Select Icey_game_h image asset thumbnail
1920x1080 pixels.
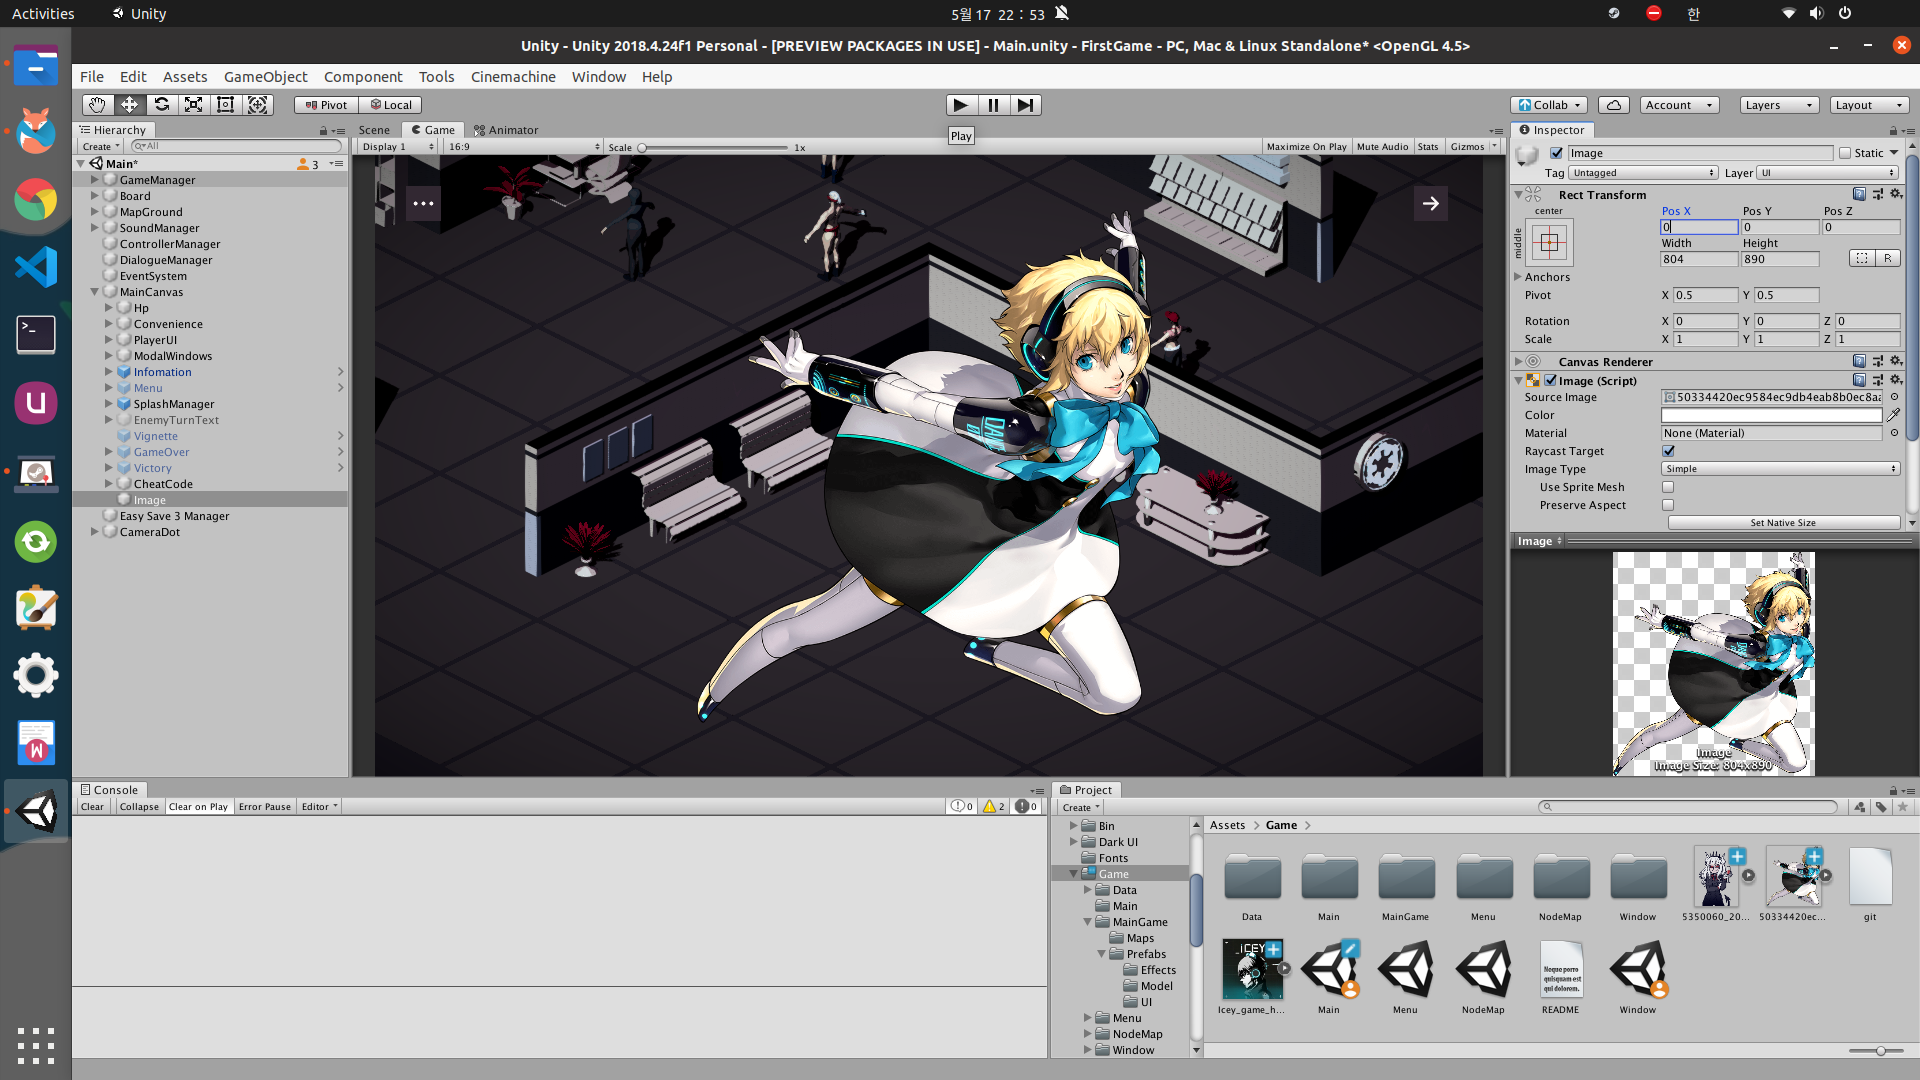tap(1252, 969)
